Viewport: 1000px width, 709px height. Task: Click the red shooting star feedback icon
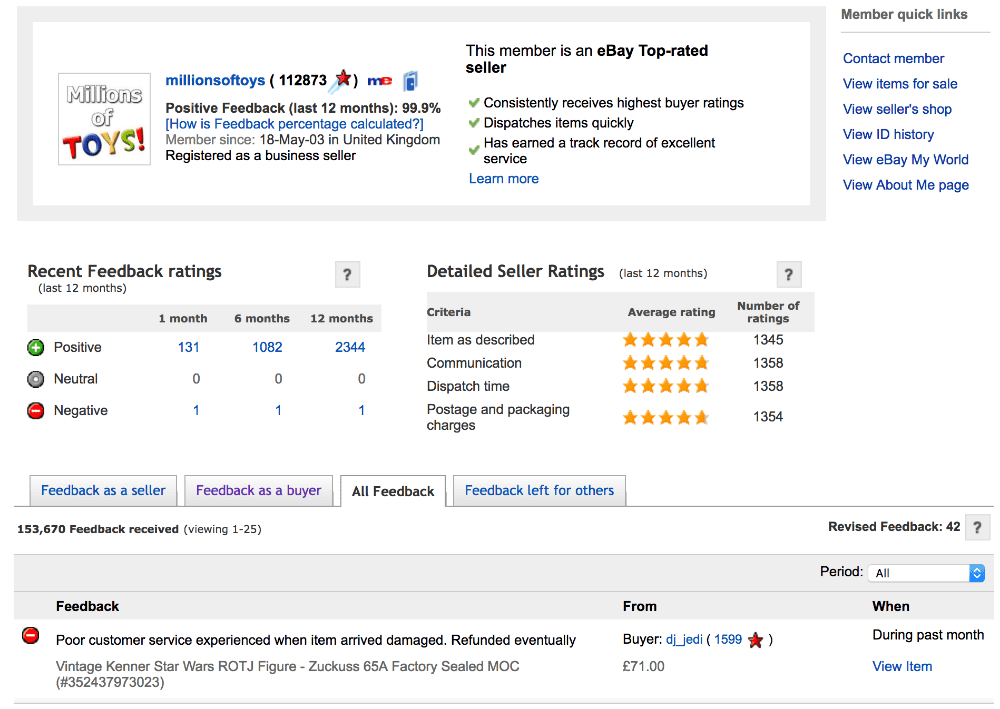(342, 80)
